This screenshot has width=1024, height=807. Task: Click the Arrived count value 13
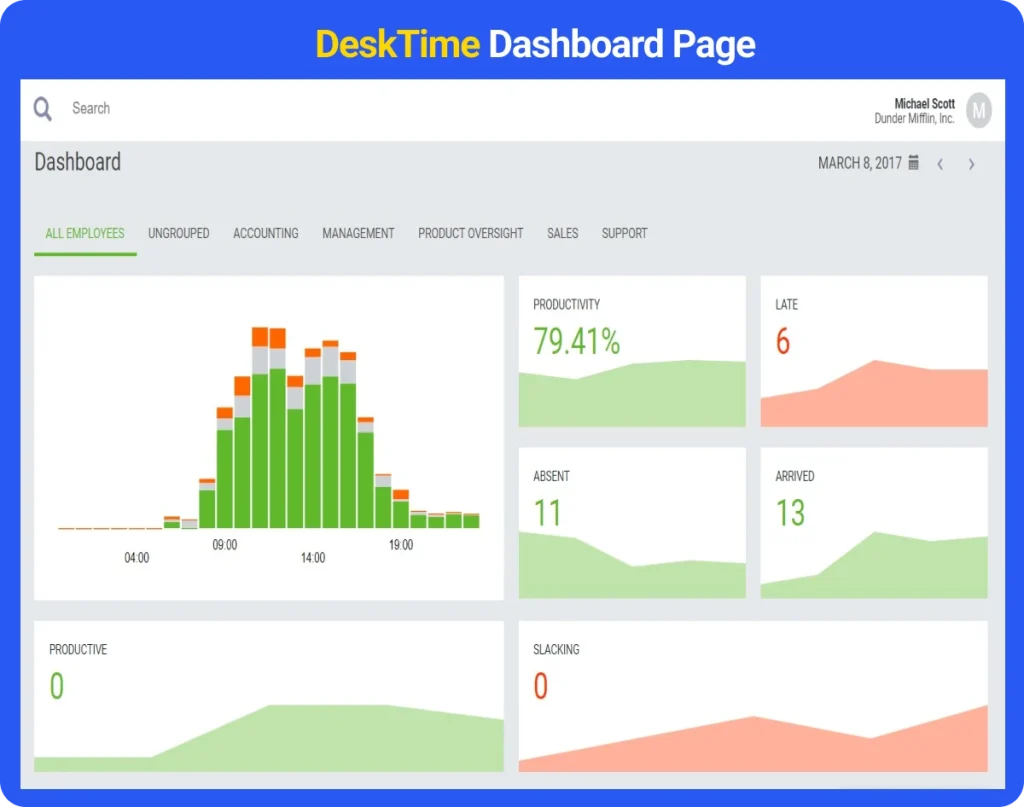pyautogui.click(x=790, y=513)
